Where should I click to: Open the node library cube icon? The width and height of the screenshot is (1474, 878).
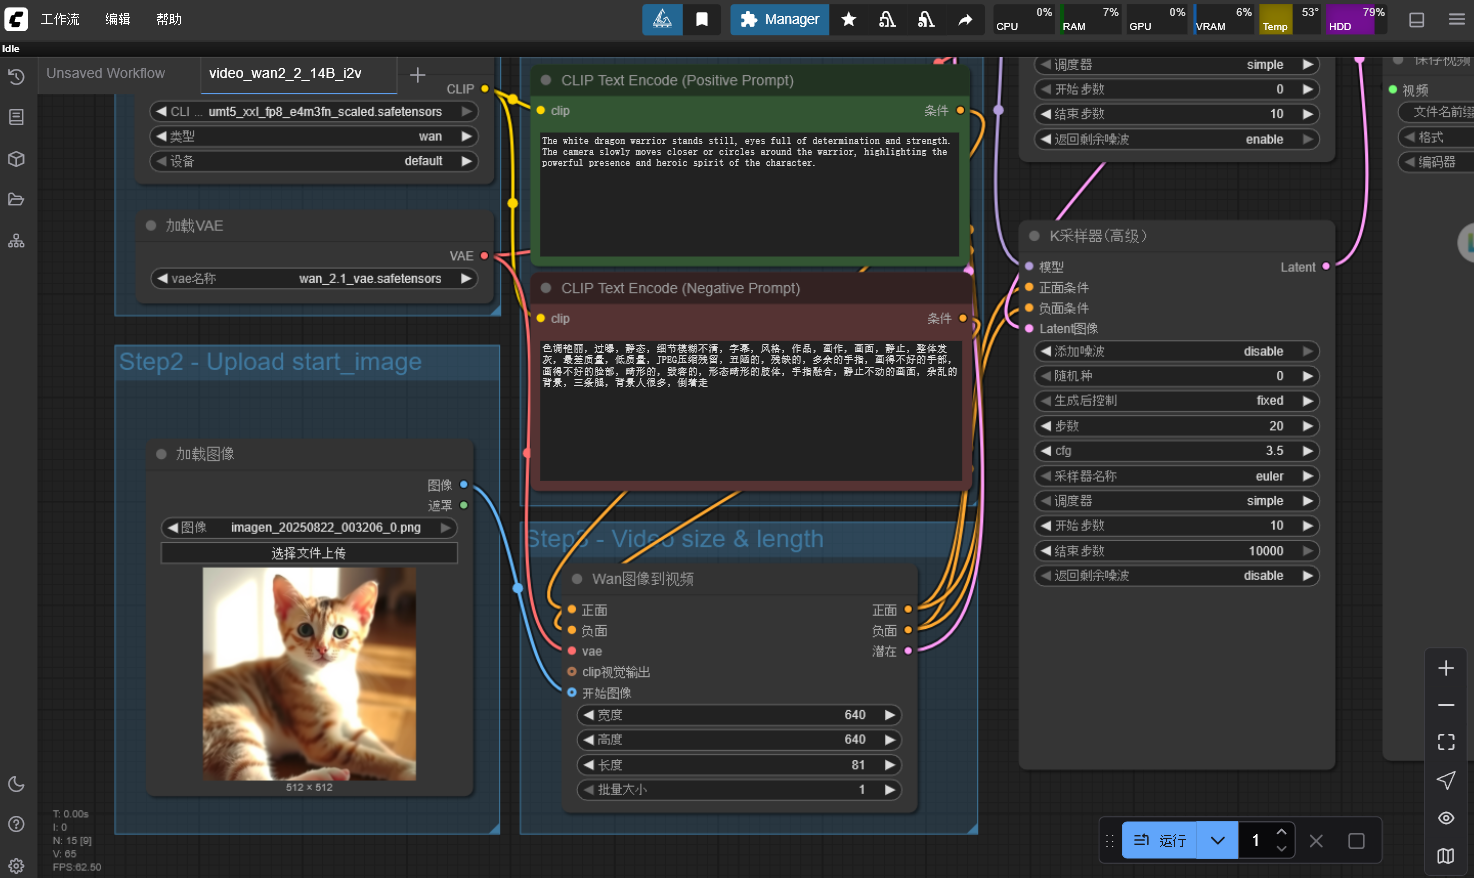16,159
